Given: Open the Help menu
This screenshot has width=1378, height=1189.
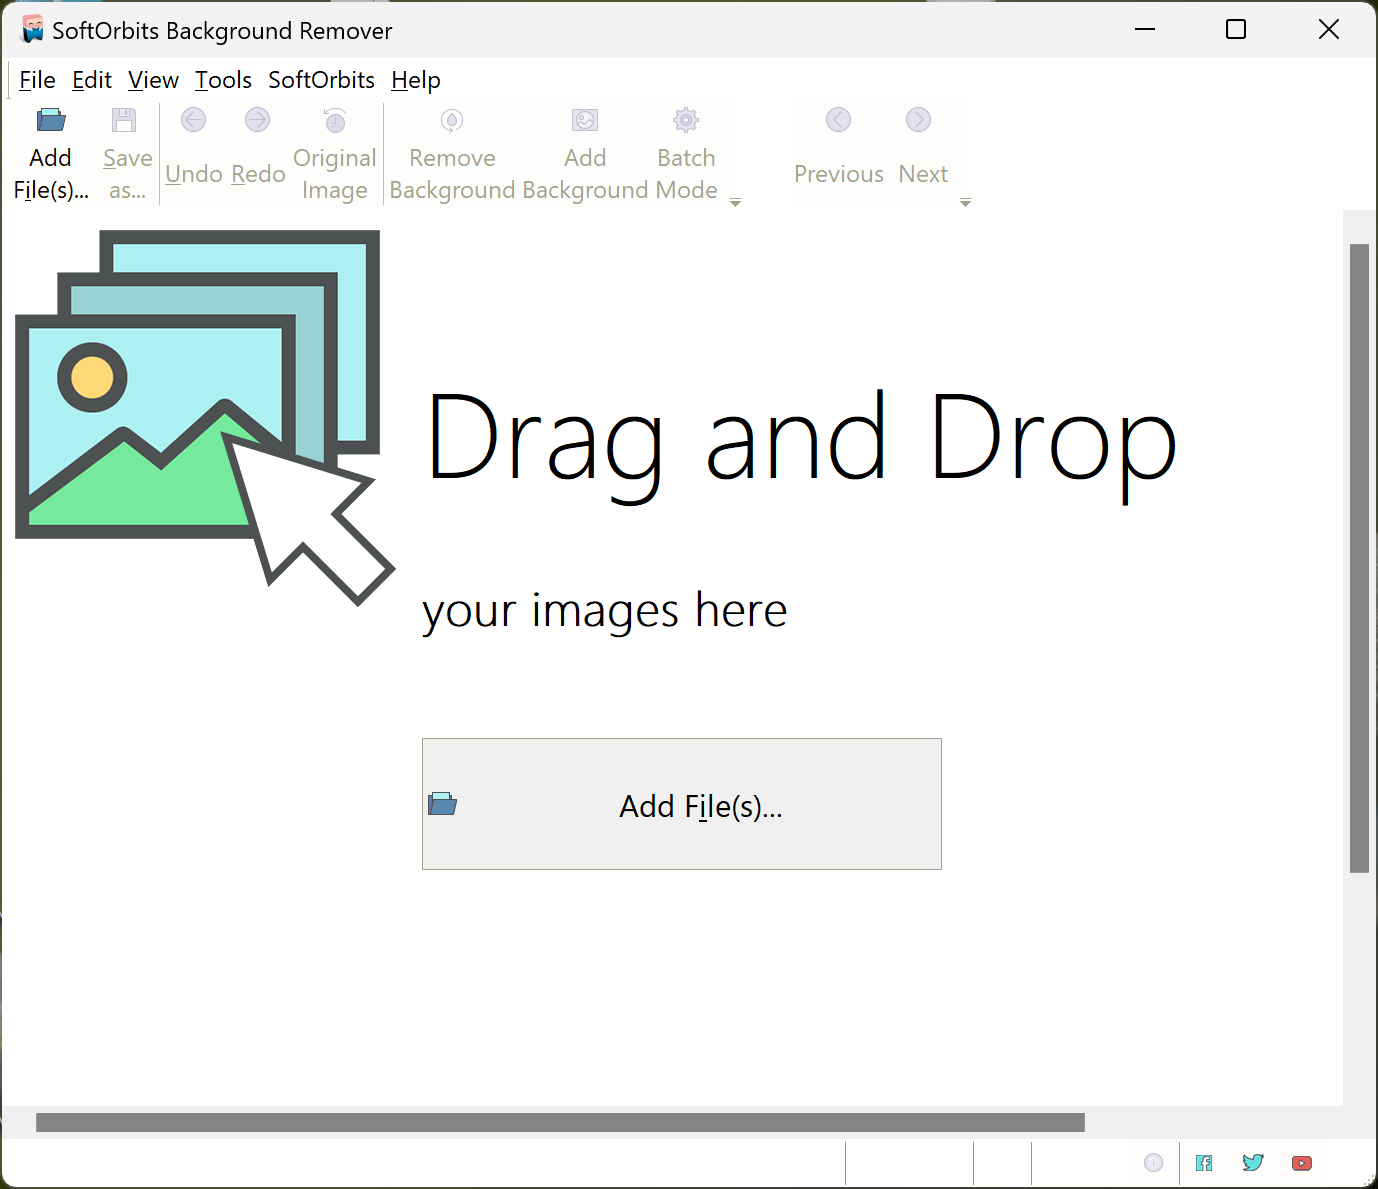Looking at the screenshot, I should tap(416, 80).
